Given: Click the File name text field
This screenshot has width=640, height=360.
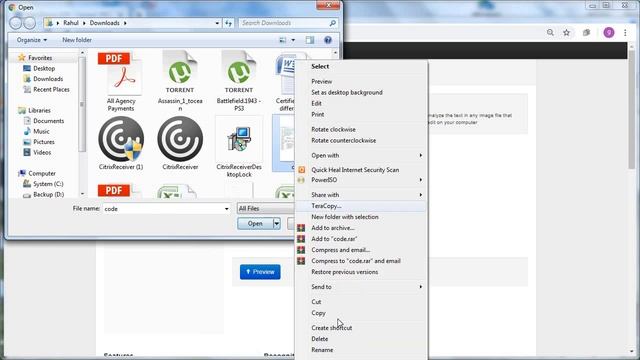Looking at the screenshot, I should click(x=163, y=209).
